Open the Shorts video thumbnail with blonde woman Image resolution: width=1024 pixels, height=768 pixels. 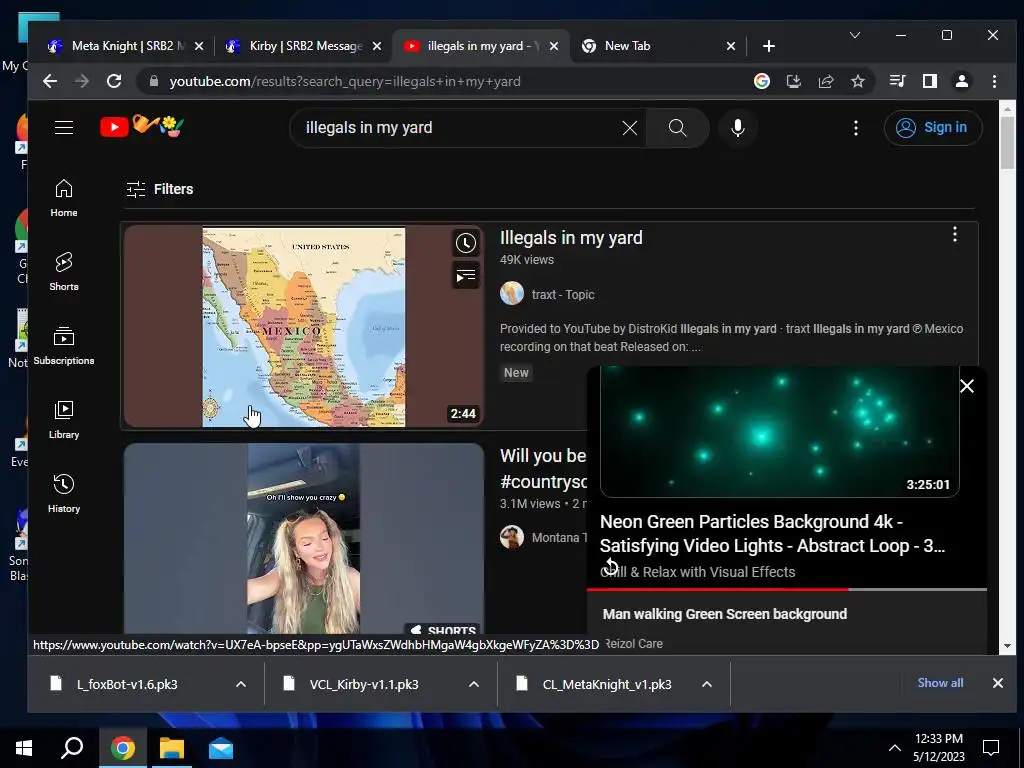pyautogui.click(x=304, y=539)
